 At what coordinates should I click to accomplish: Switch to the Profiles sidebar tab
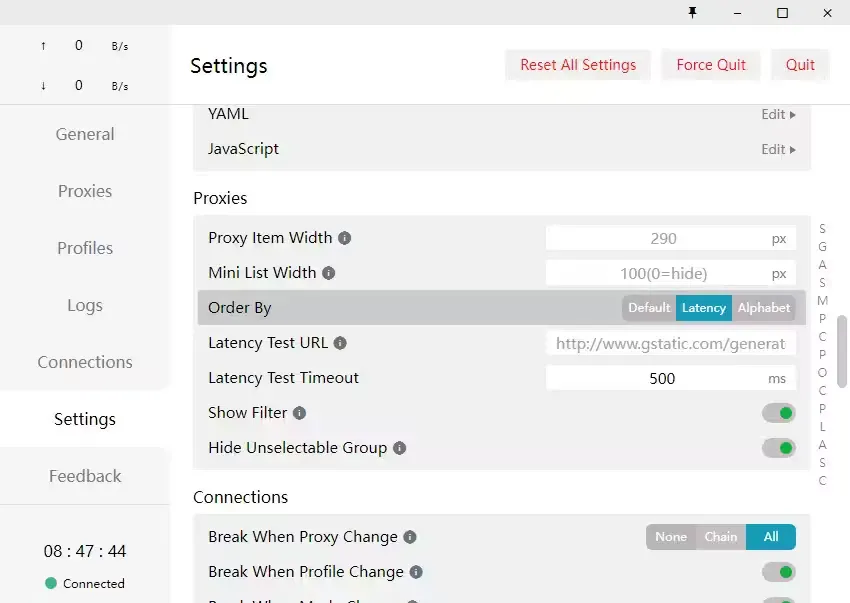click(85, 248)
